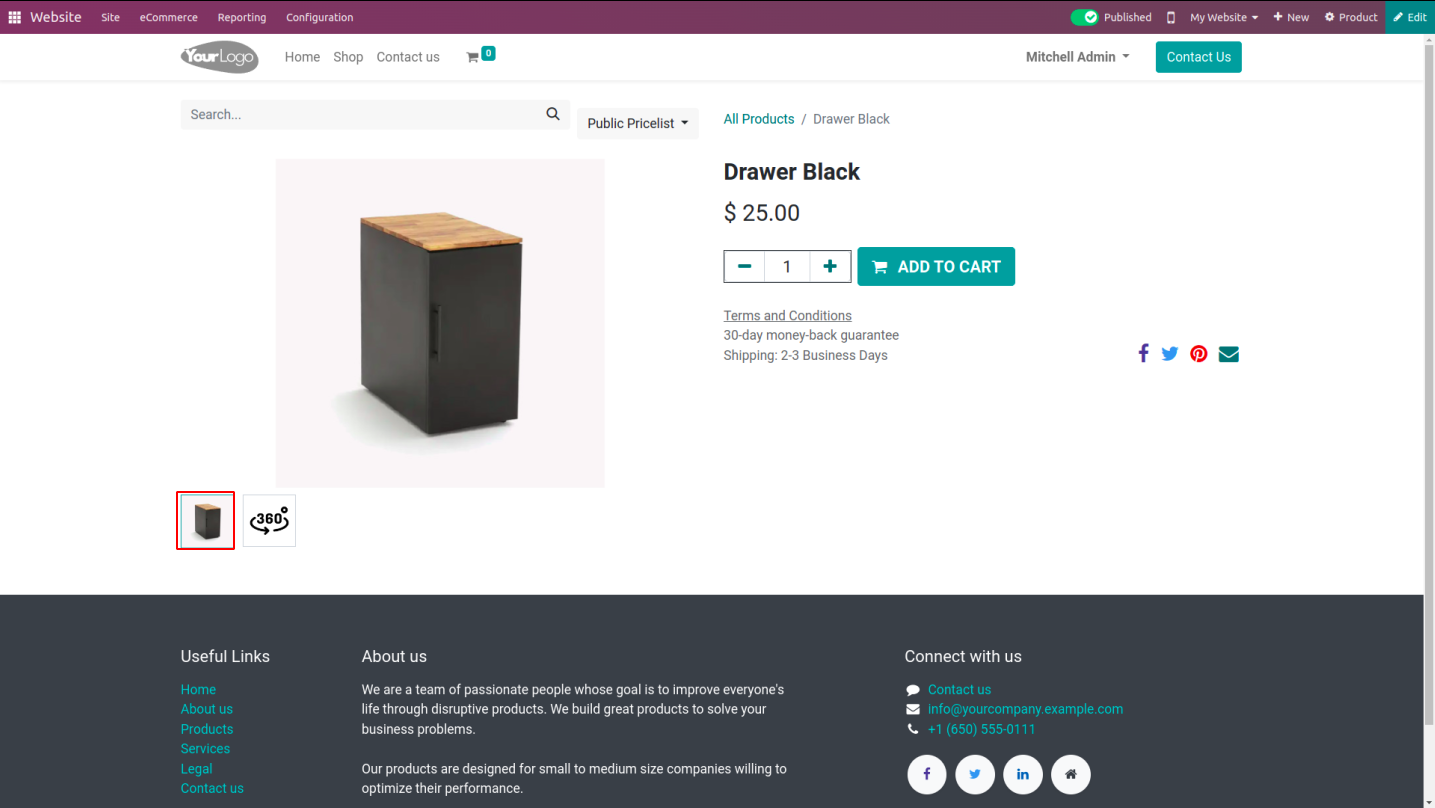Click the search magnifier icon
The height and width of the screenshot is (808, 1435).
point(553,114)
